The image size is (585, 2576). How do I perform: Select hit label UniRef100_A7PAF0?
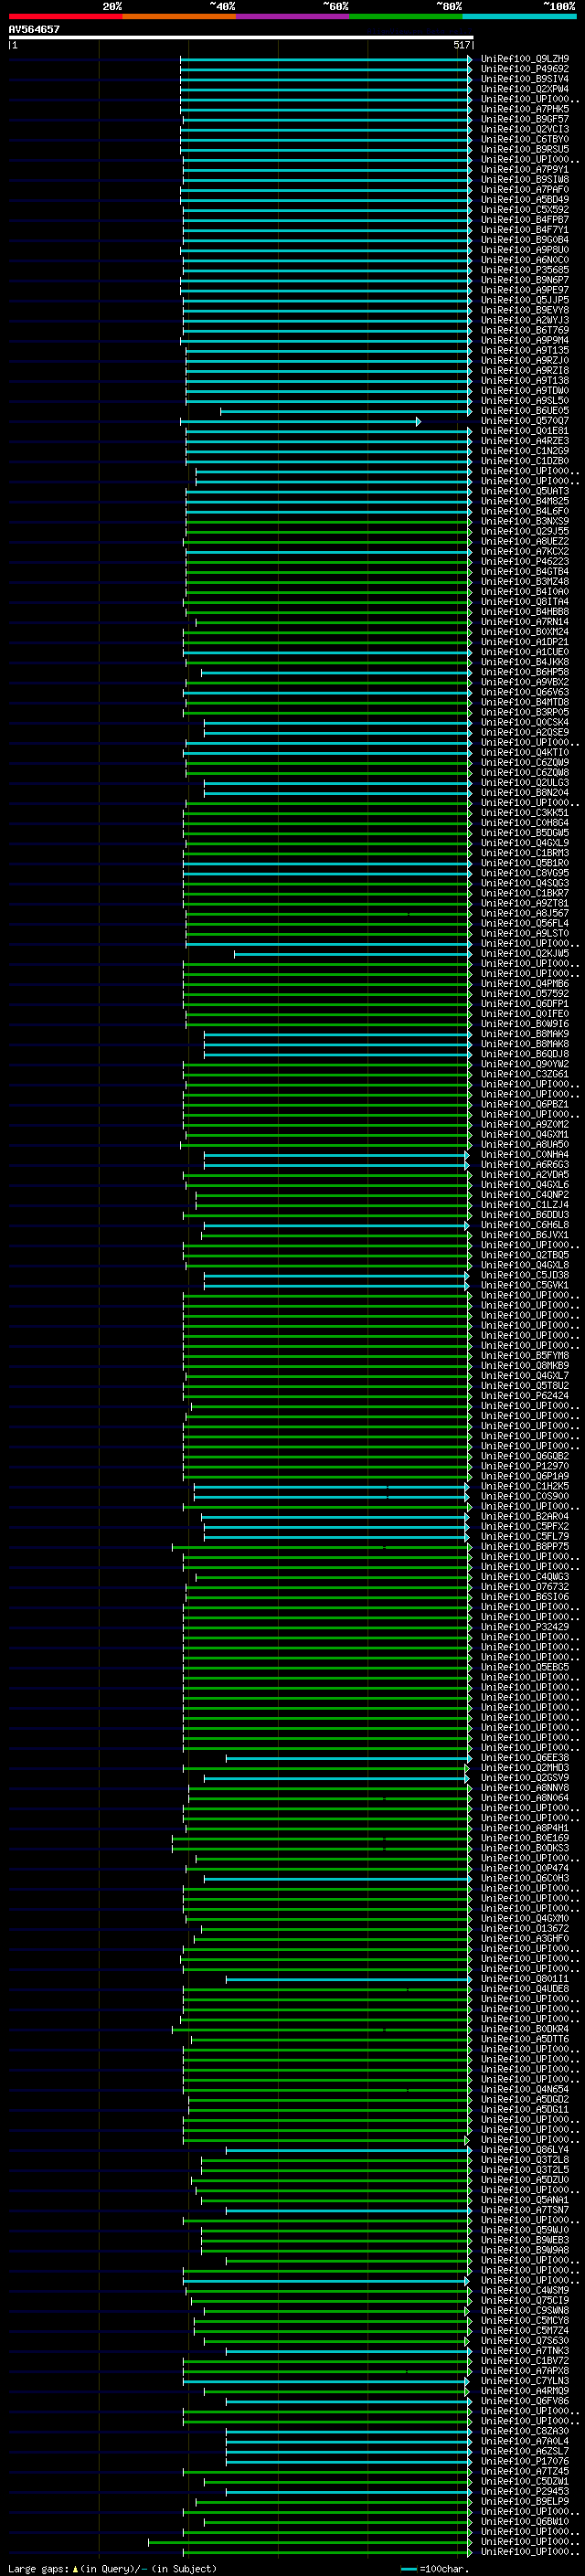click(525, 190)
